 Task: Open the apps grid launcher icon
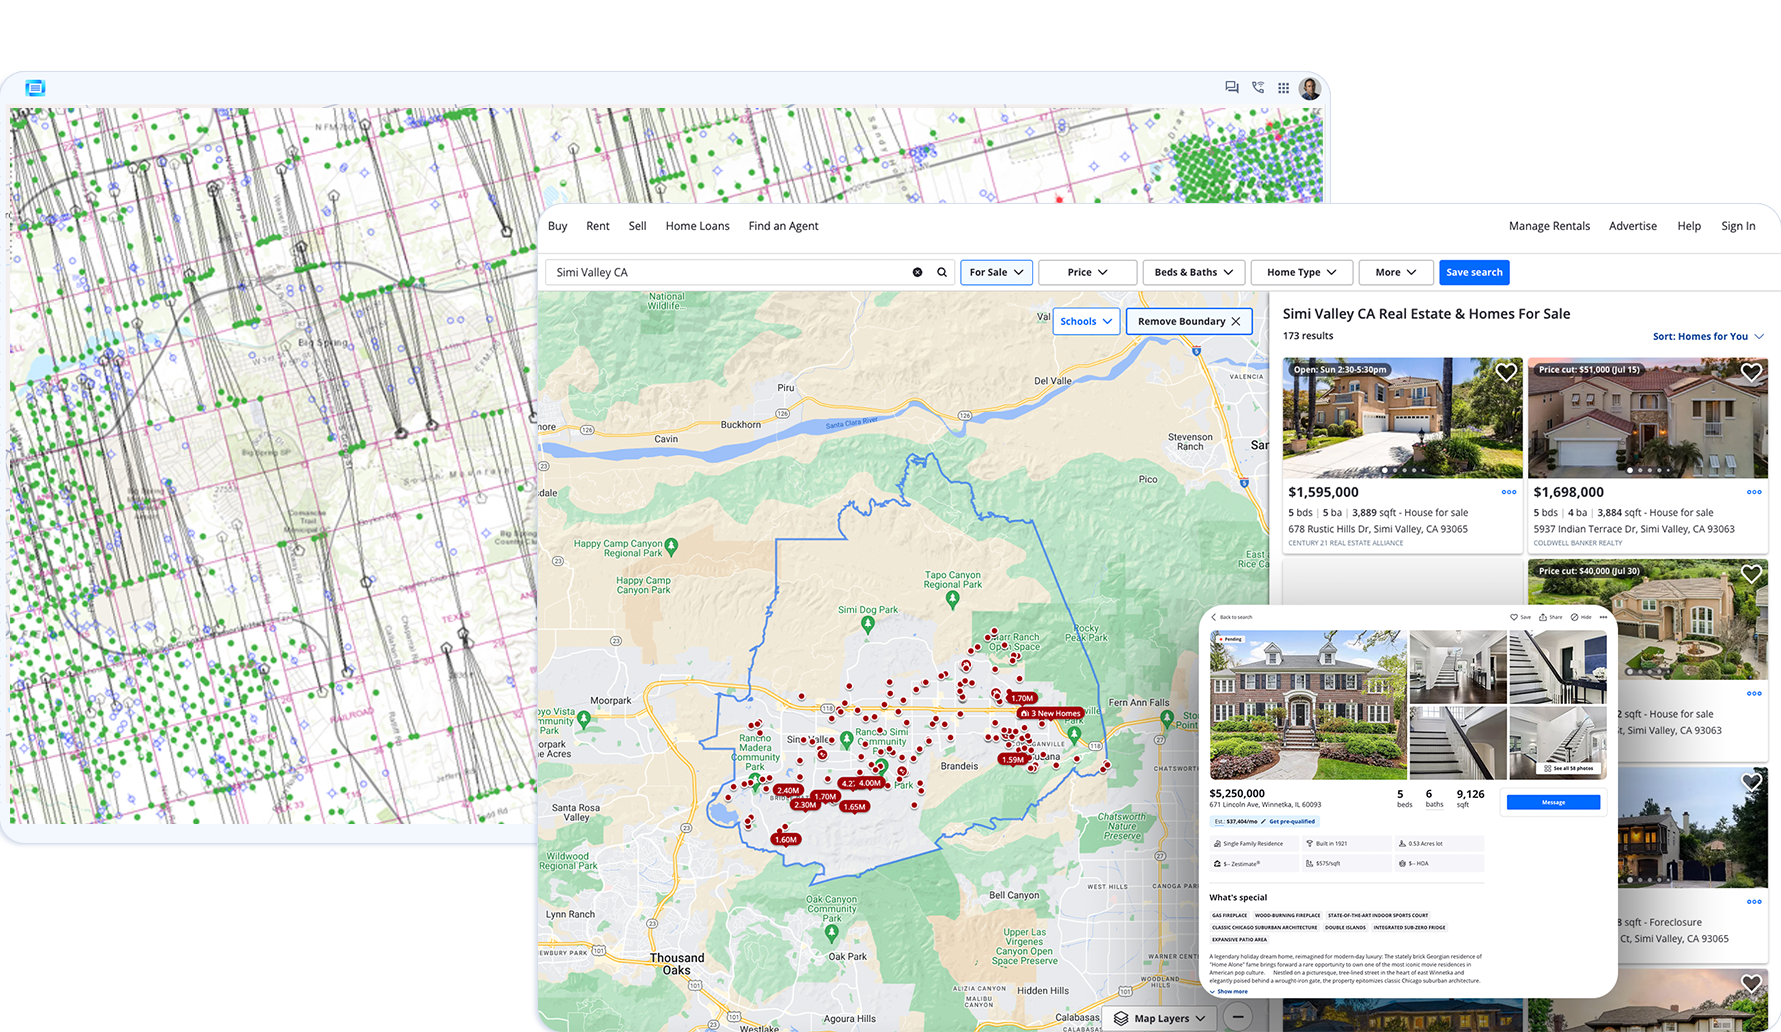click(1283, 88)
